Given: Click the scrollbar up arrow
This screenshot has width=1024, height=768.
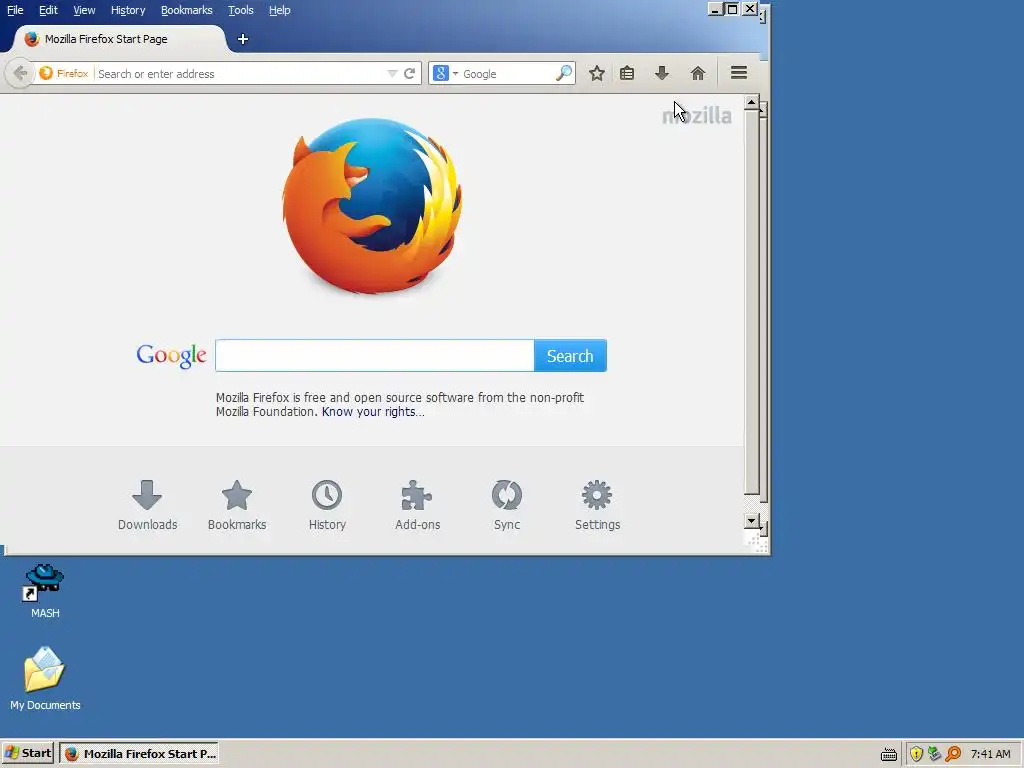Looking at the screenshot, I should point(752,103).
